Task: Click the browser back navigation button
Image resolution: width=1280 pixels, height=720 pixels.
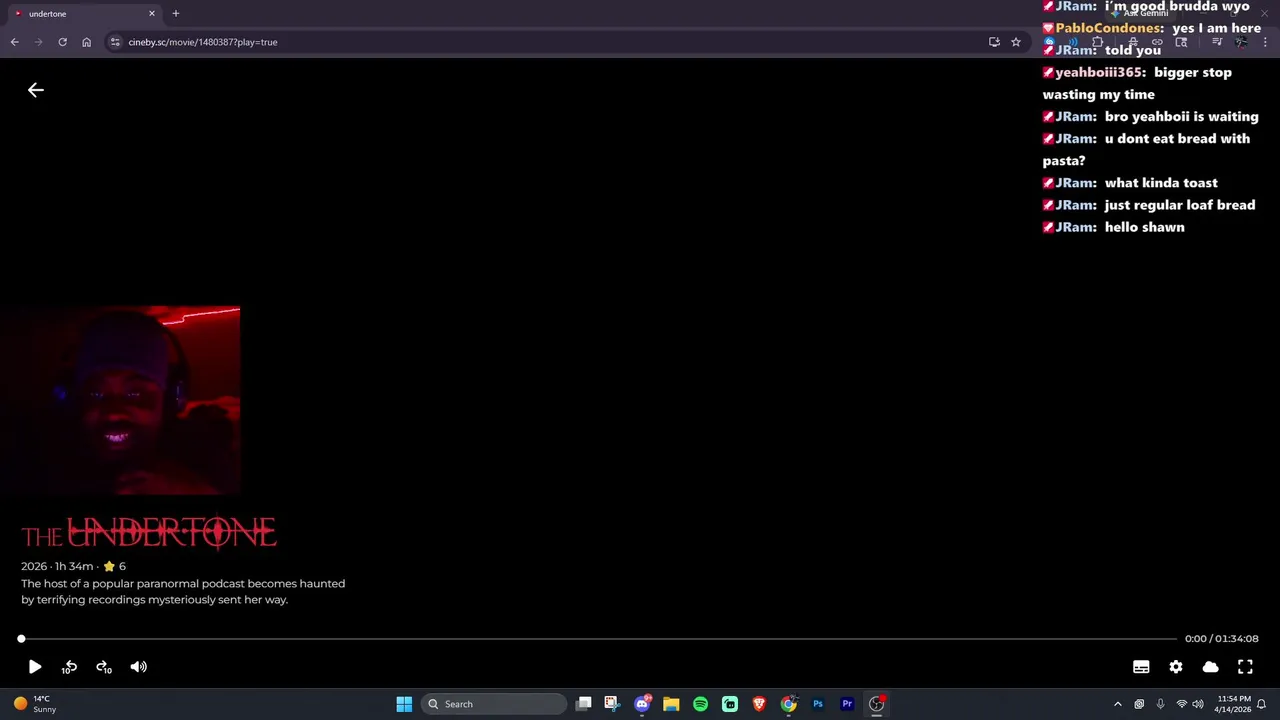Action: click(14, 42)
